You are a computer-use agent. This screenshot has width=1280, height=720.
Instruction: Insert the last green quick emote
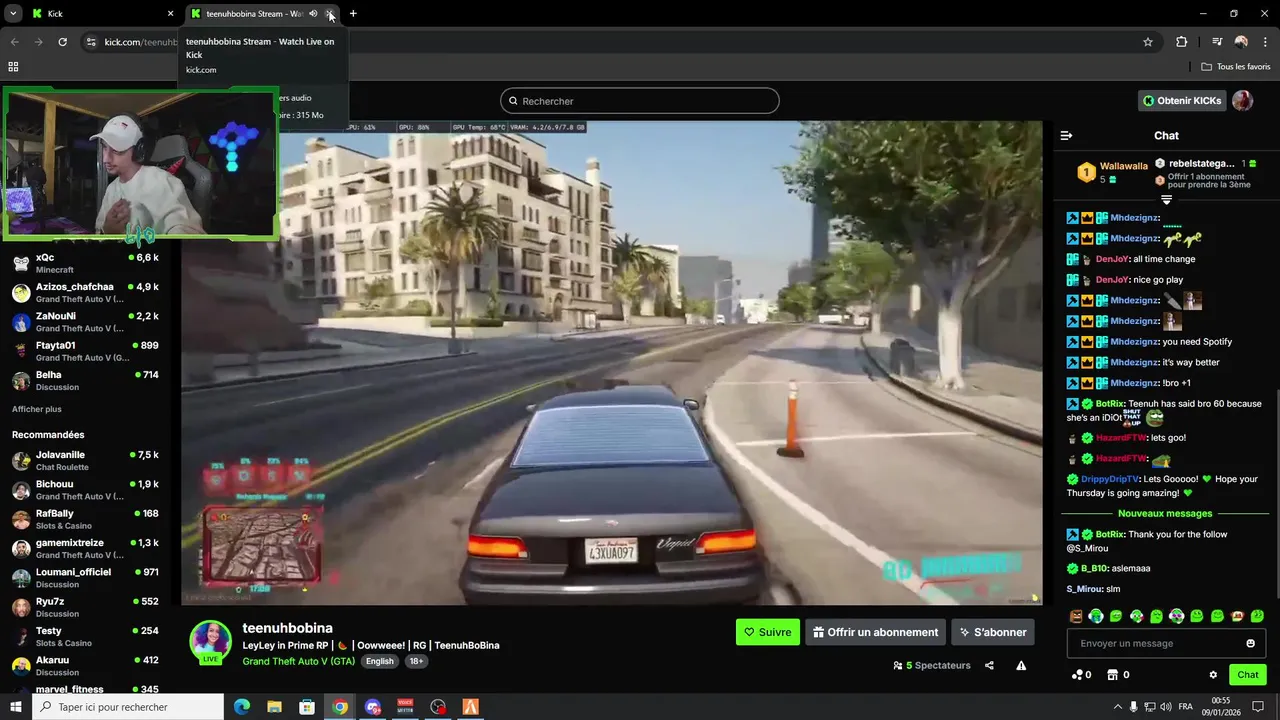tap(1257, 616)
